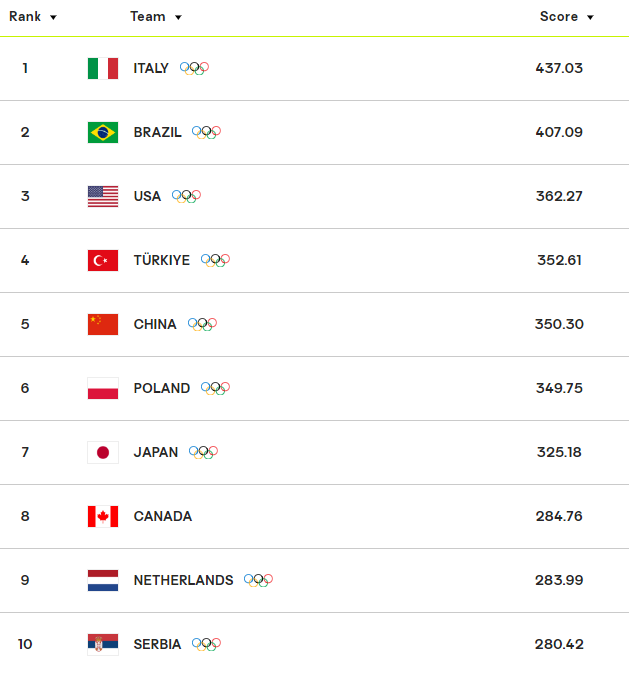629x675 pixels.
Task: Click the USA flag icon
Action: tap(103, 196)
